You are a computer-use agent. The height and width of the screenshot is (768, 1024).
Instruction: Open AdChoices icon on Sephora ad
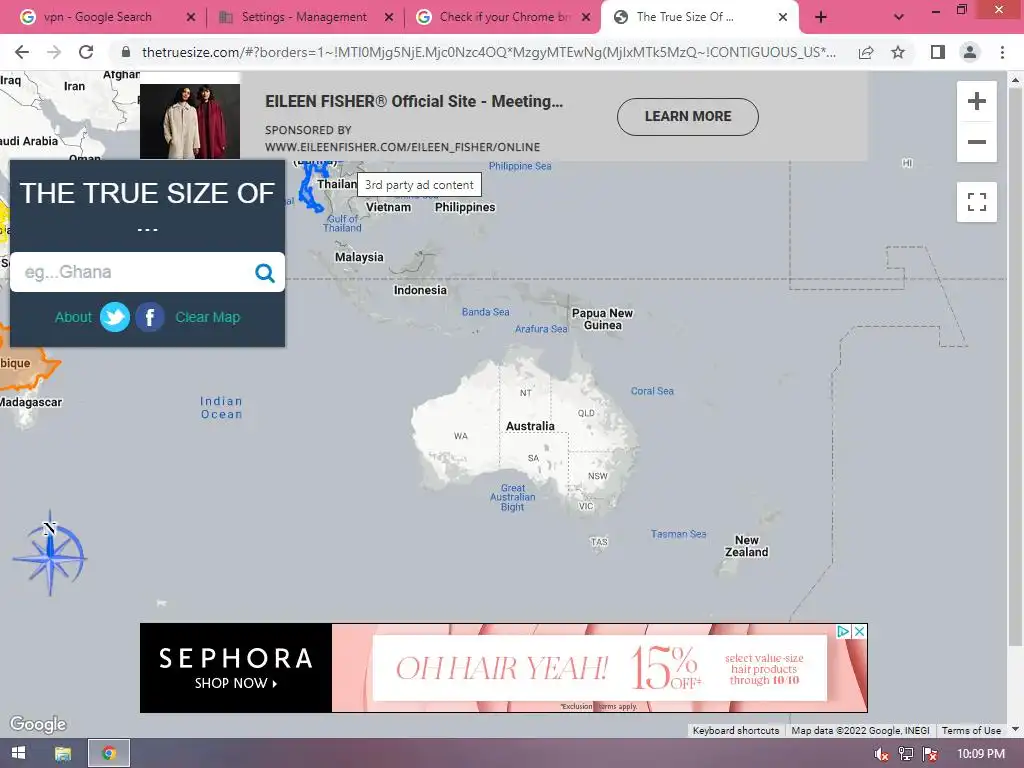pyautogui.click(x=844, y=632)
